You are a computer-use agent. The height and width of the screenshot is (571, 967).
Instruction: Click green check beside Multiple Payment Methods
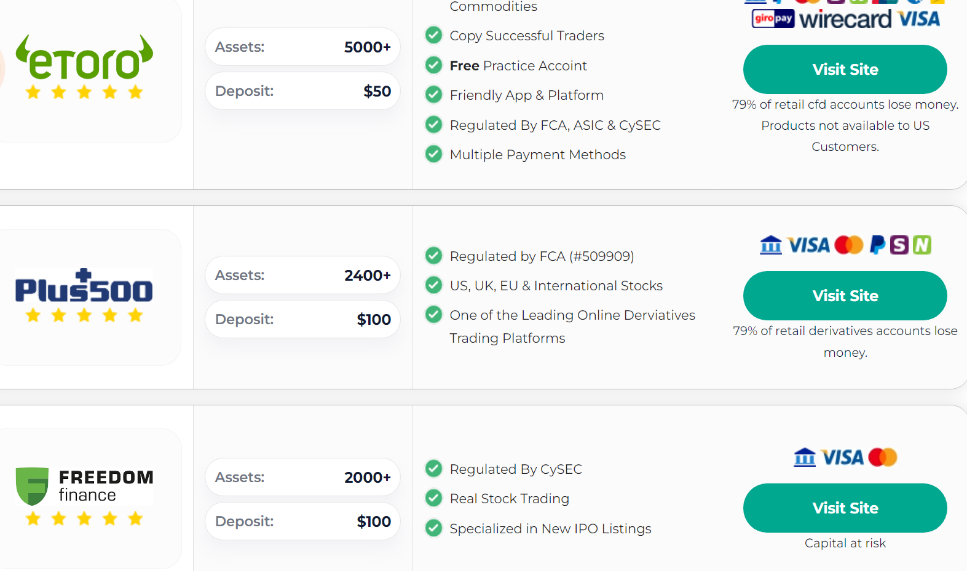[x=434, y=154]
